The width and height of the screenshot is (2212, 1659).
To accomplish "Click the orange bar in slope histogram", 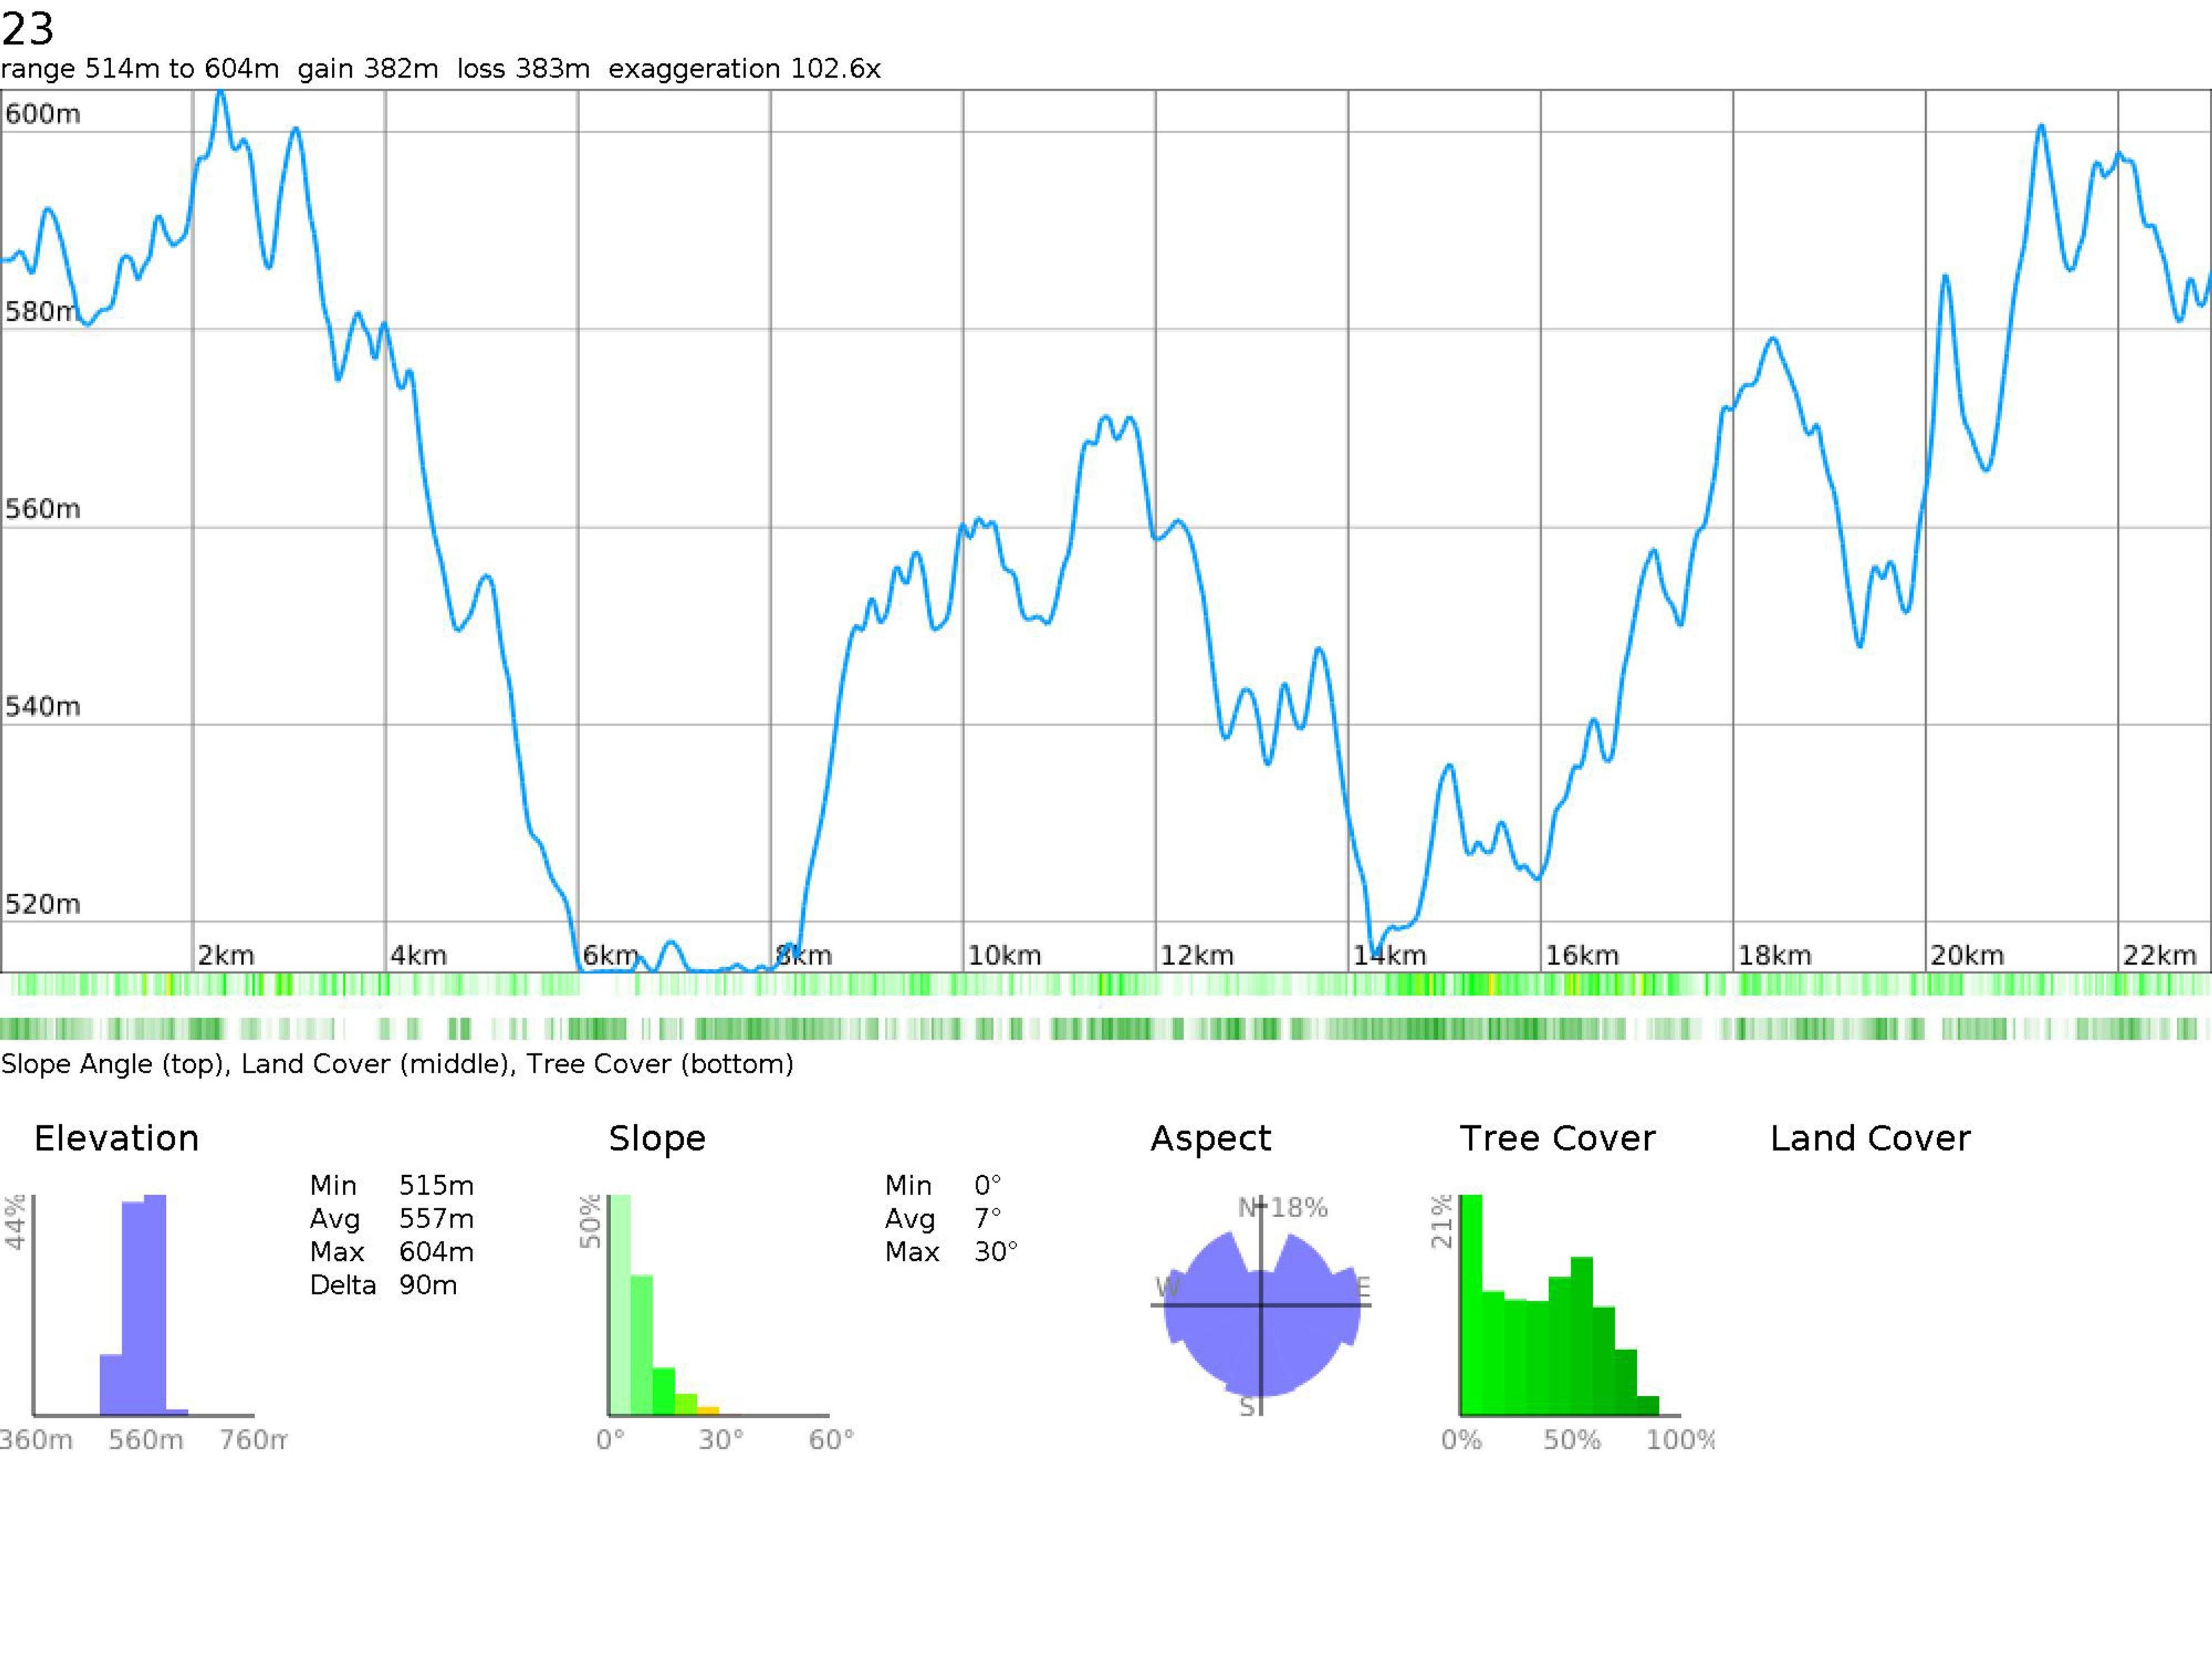I will click(708, 1410).
